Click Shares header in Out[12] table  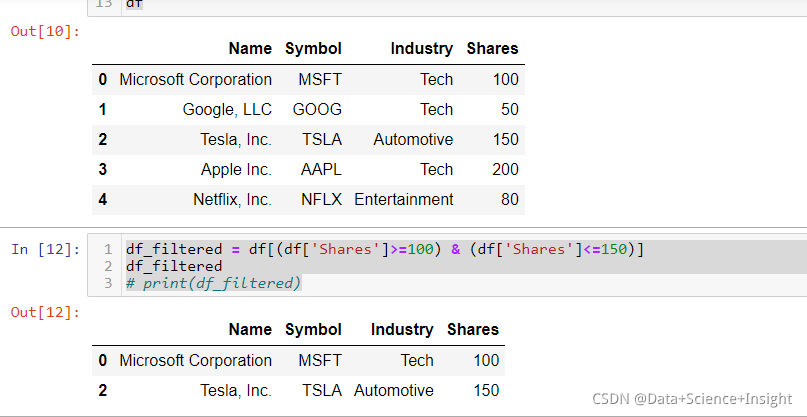tap(472, 329)
